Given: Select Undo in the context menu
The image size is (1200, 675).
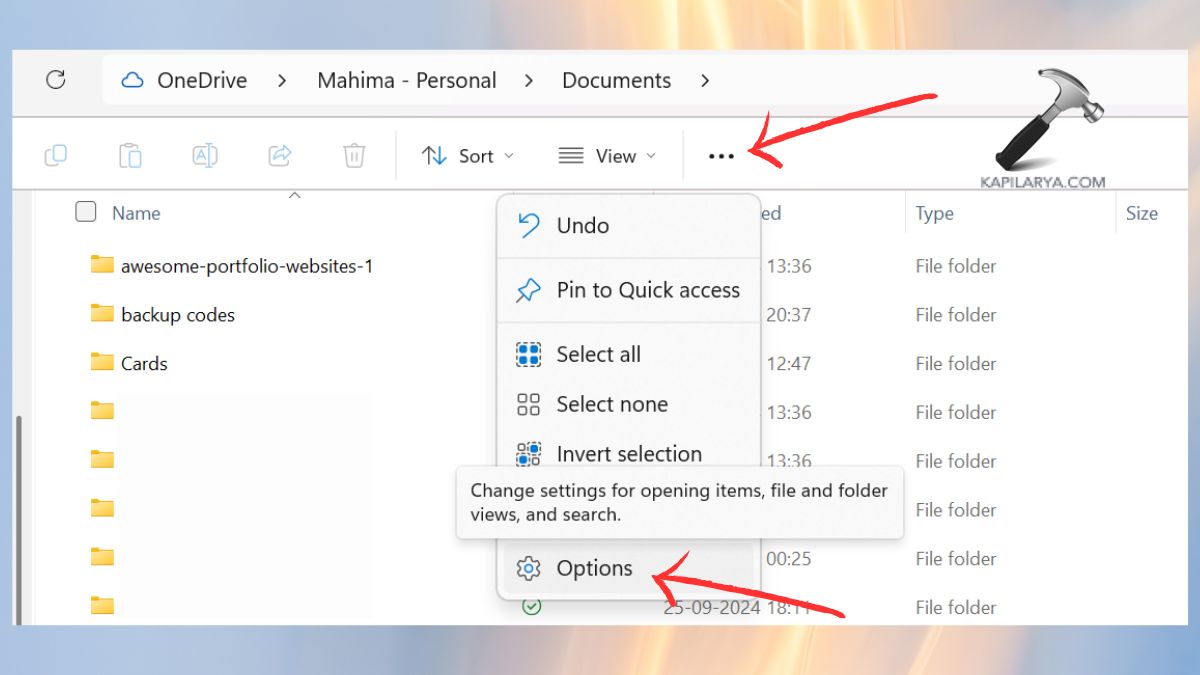Looking at the screenshot, I should (582, 225).
